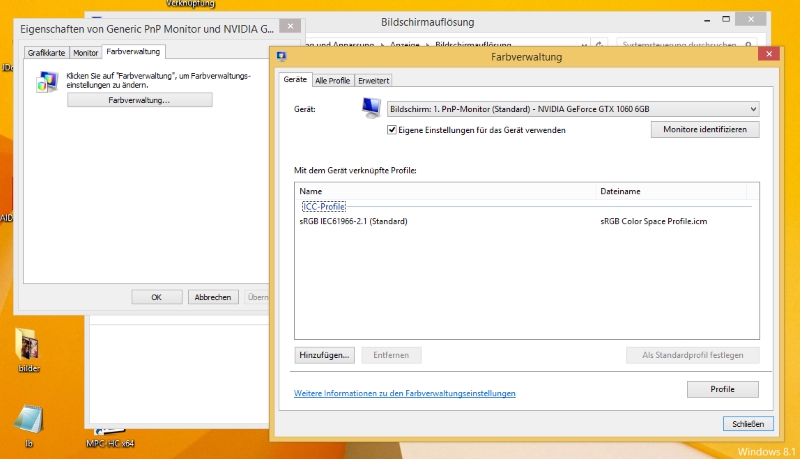Minimize the Bildschirmauflösung window
The width and height of the screenshot is (800, 459).
tap(707, 20)
